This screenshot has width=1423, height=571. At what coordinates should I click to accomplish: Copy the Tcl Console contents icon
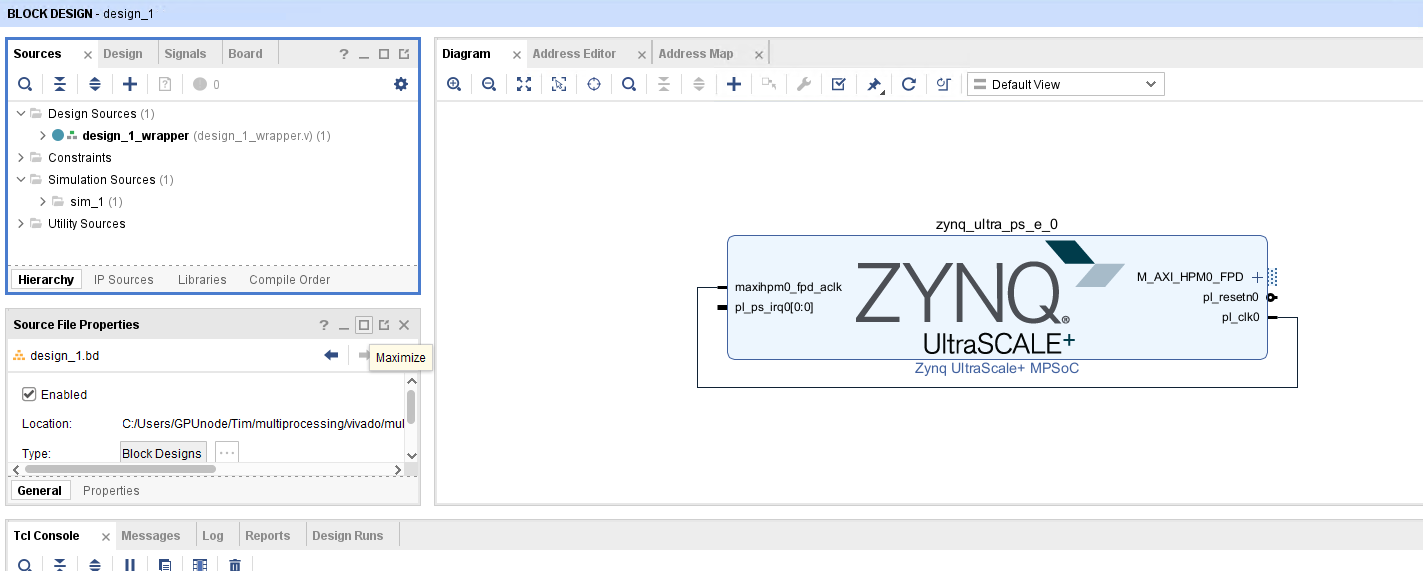(165, 565)
